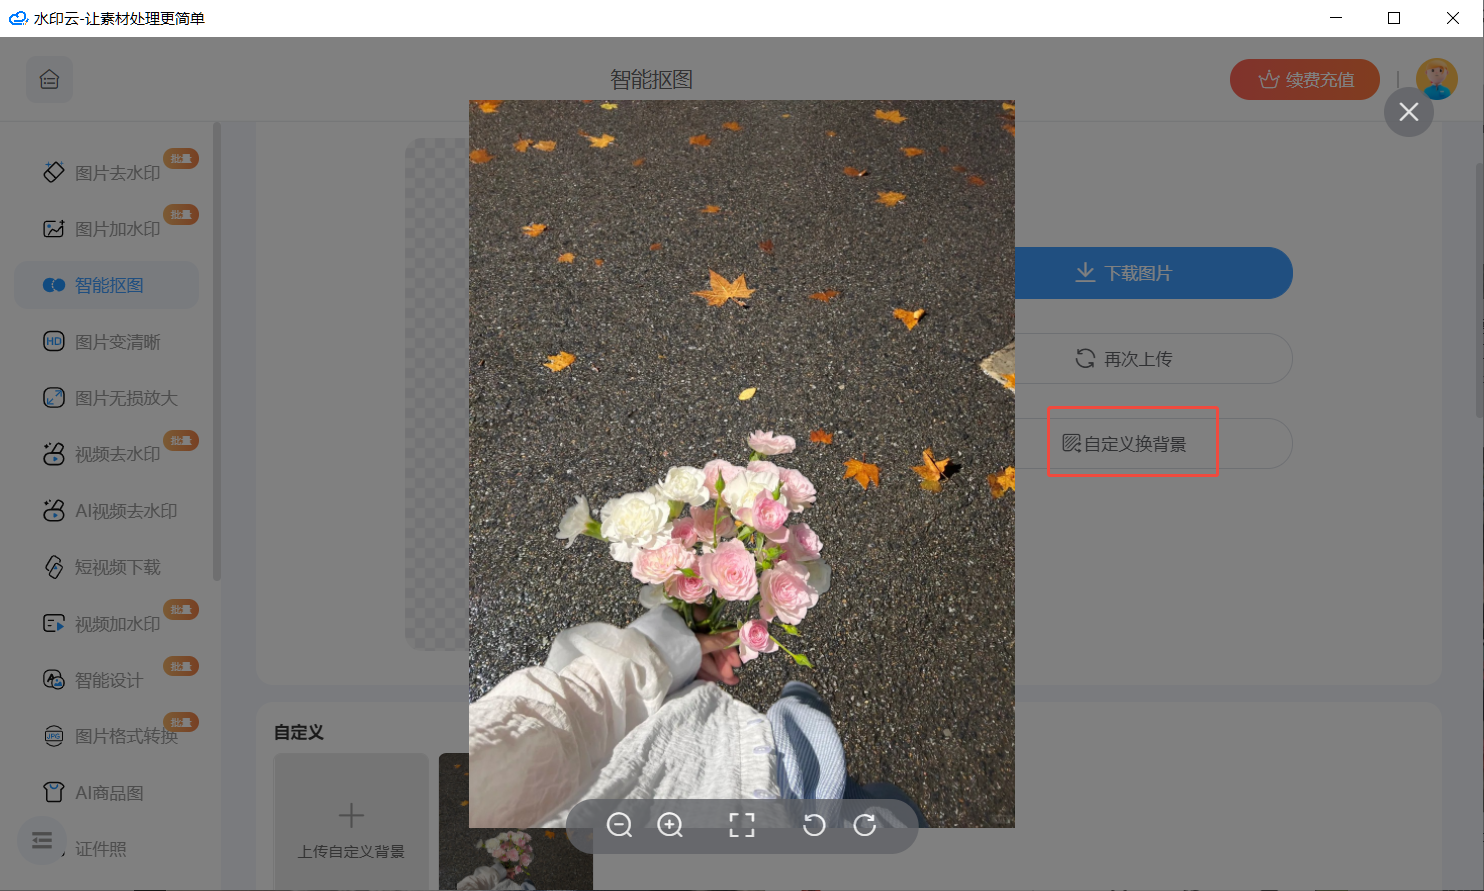Click the sidebar vertical scrollbar

[217, 350]
